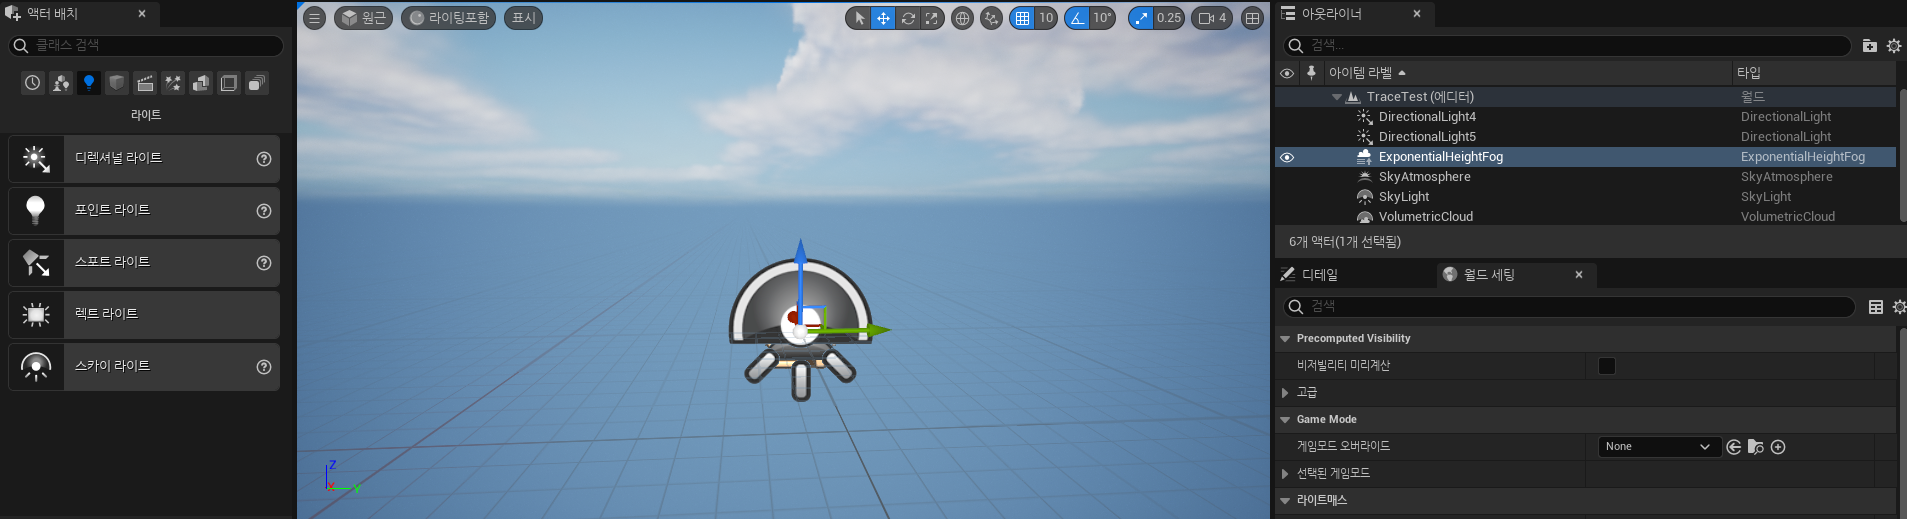Hide ExponentialHeightFog with eye icon

coord(1287,157)
